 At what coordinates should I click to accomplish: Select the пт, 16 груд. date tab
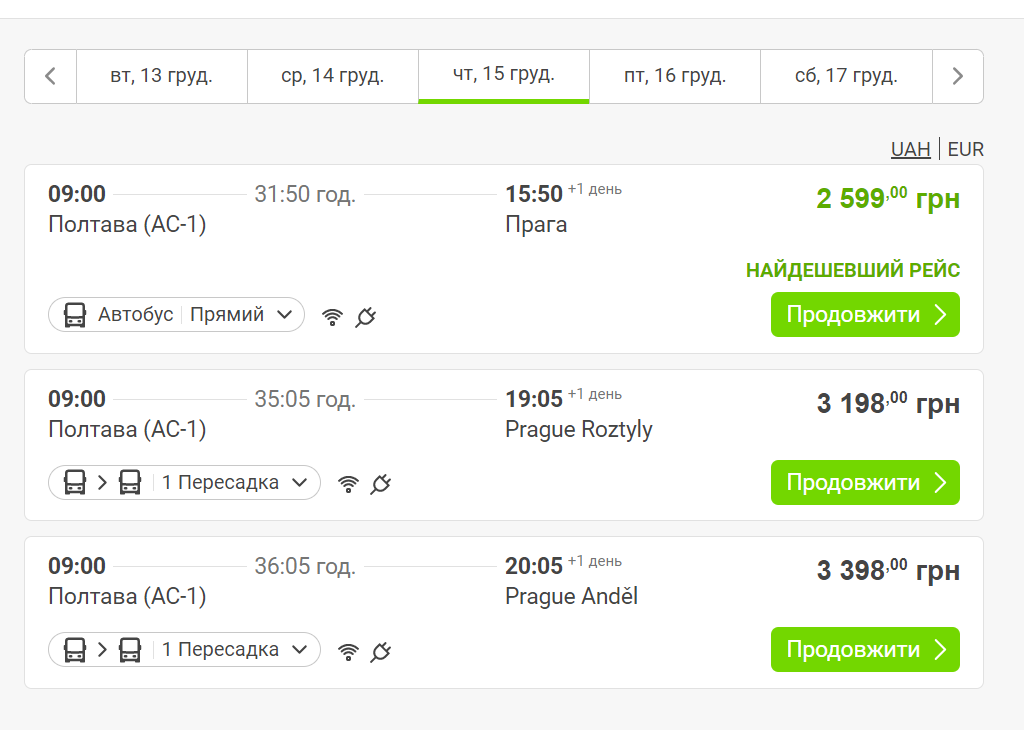click(675, 76)
